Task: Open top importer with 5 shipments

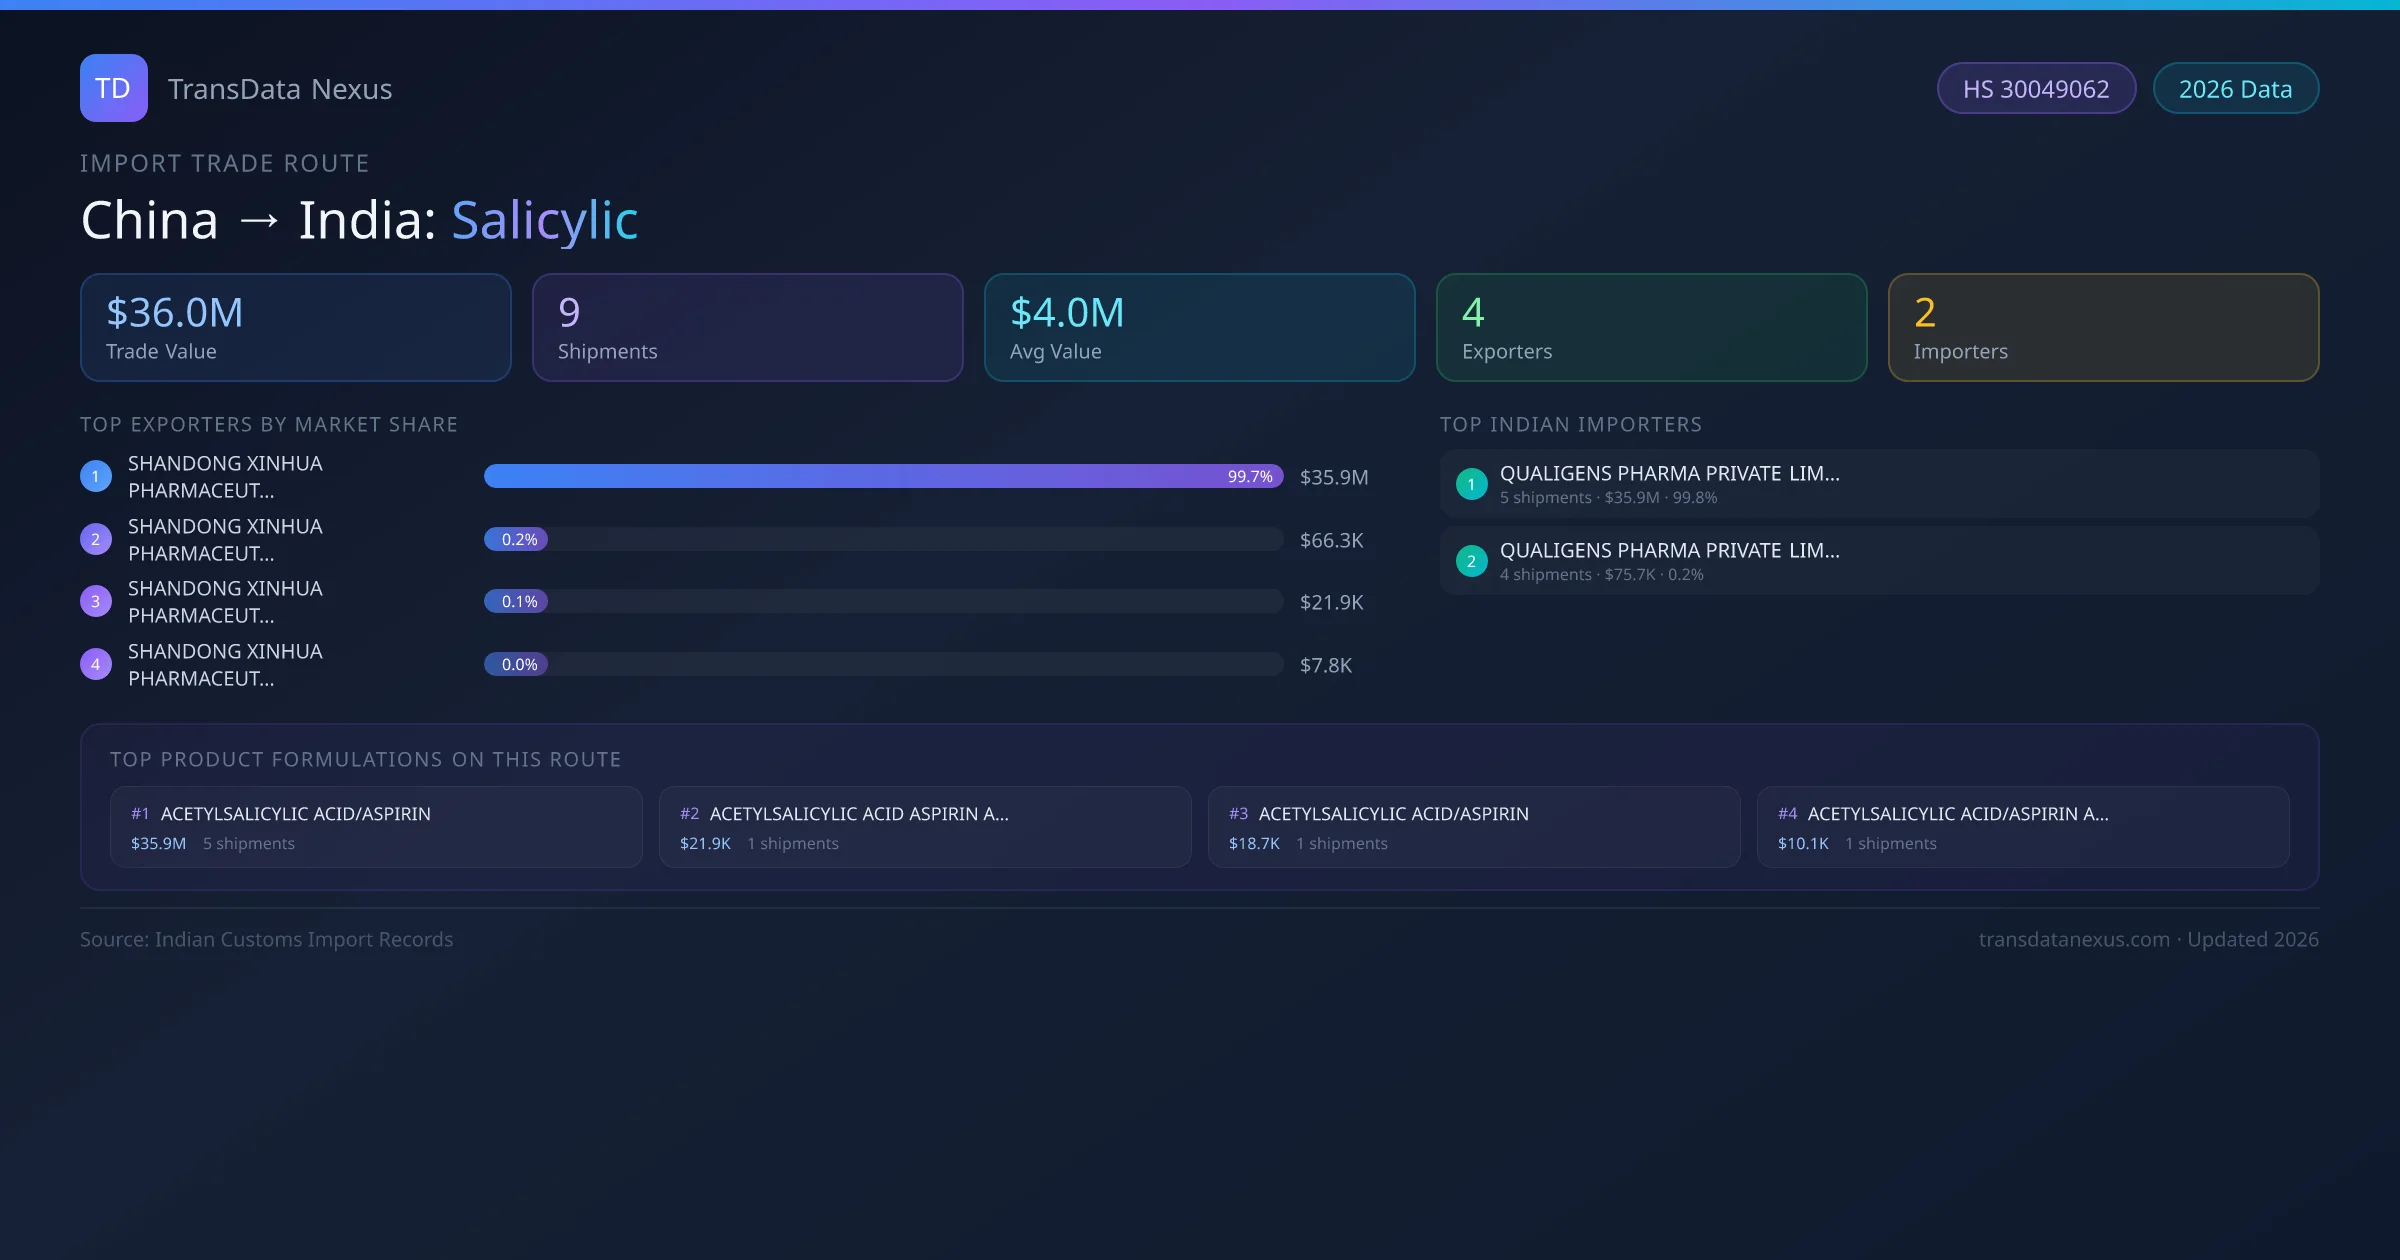Action: (1878, 484)
